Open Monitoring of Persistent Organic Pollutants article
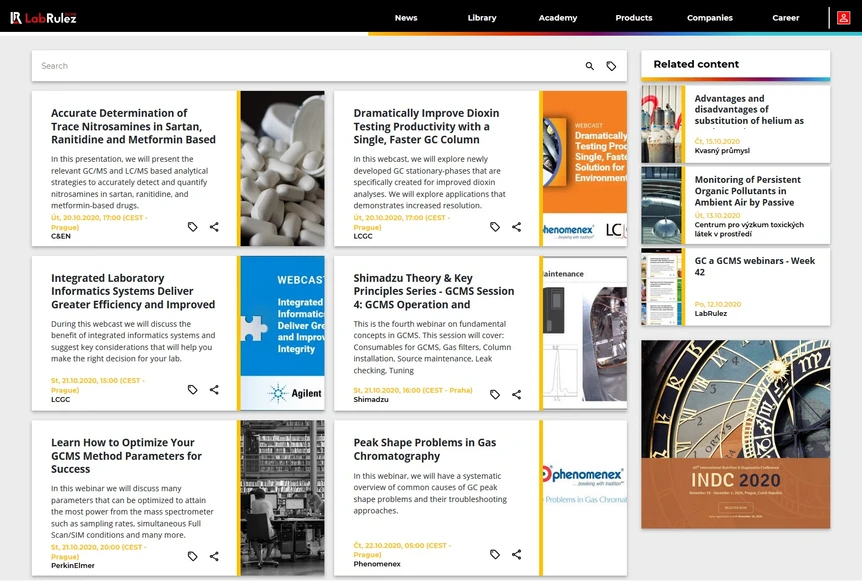The image size is (862, 581). coord(747,191)
